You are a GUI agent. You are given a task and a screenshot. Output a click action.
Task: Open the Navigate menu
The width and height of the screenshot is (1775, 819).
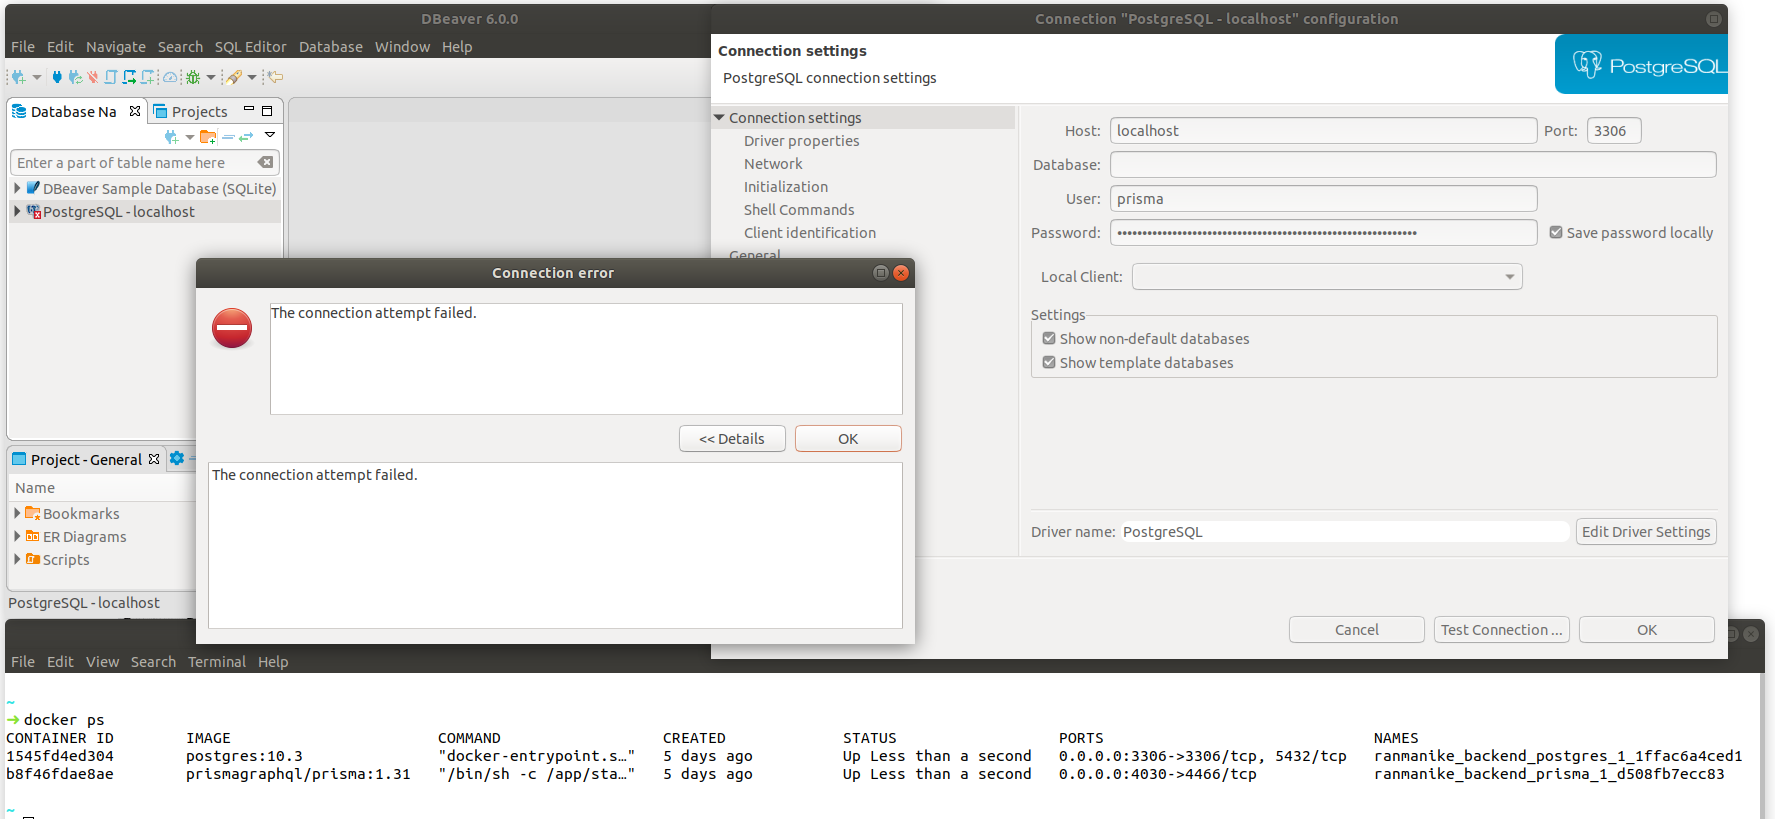(x=116, y=47)
